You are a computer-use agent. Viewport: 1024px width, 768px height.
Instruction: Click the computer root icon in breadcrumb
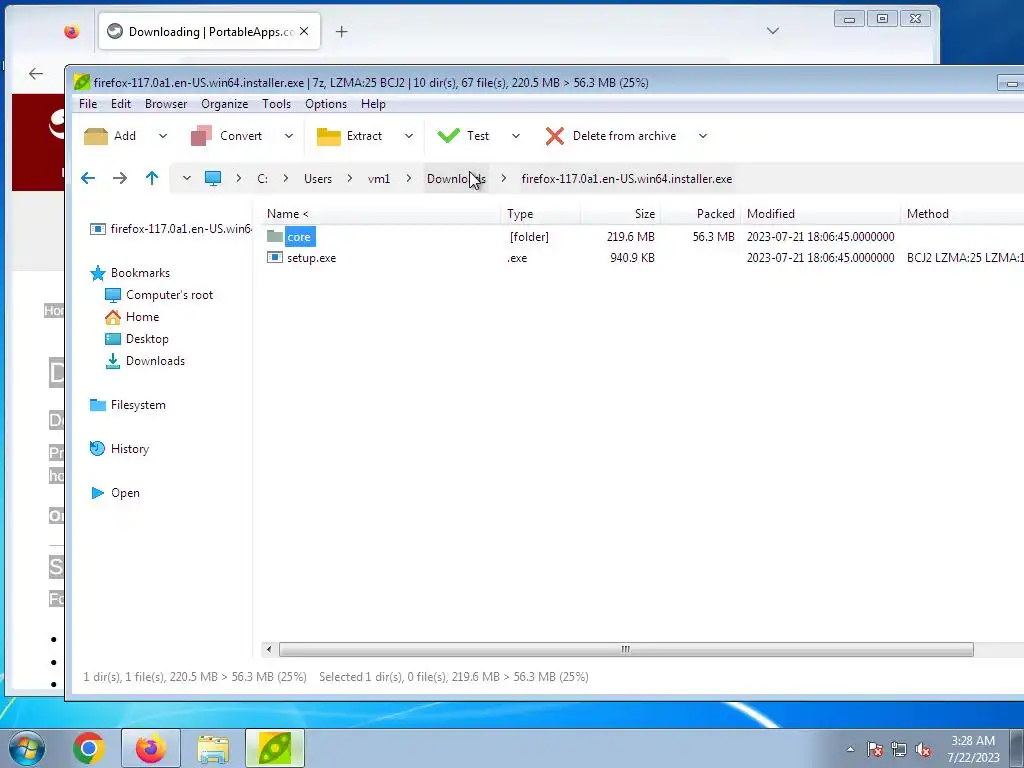tap(213, 178)
